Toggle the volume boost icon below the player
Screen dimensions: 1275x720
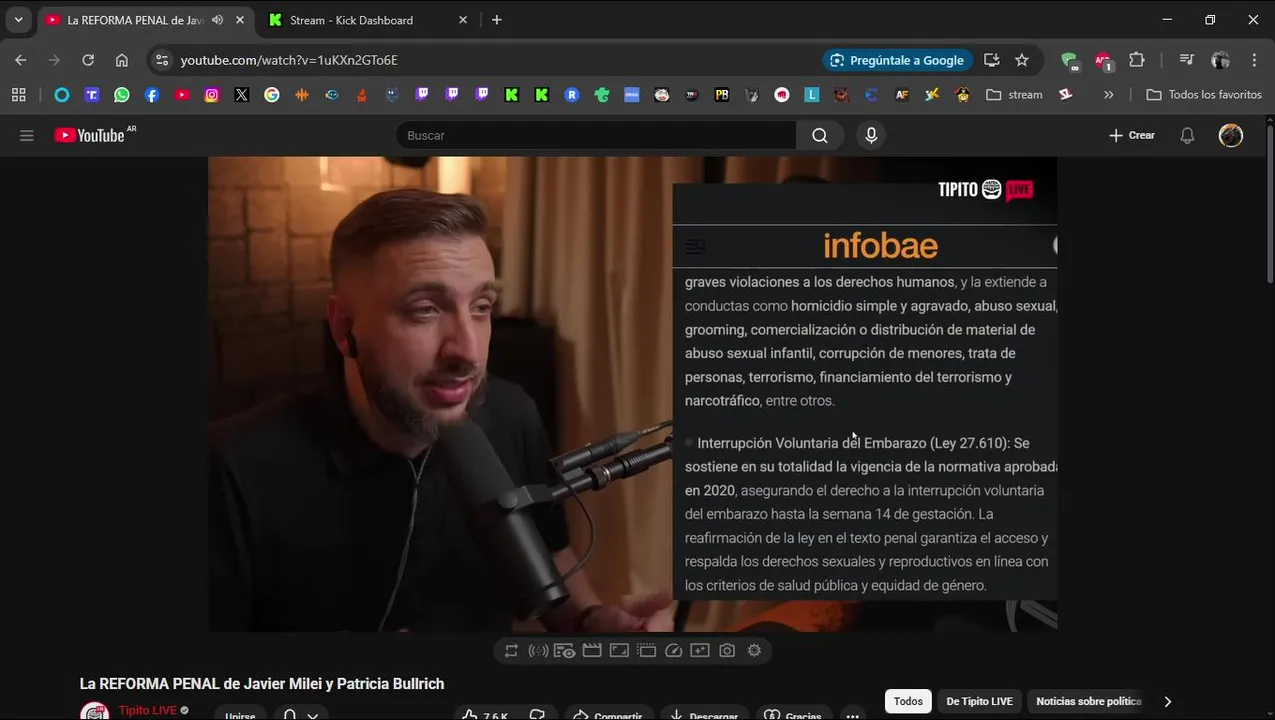(x=538, y=650)
